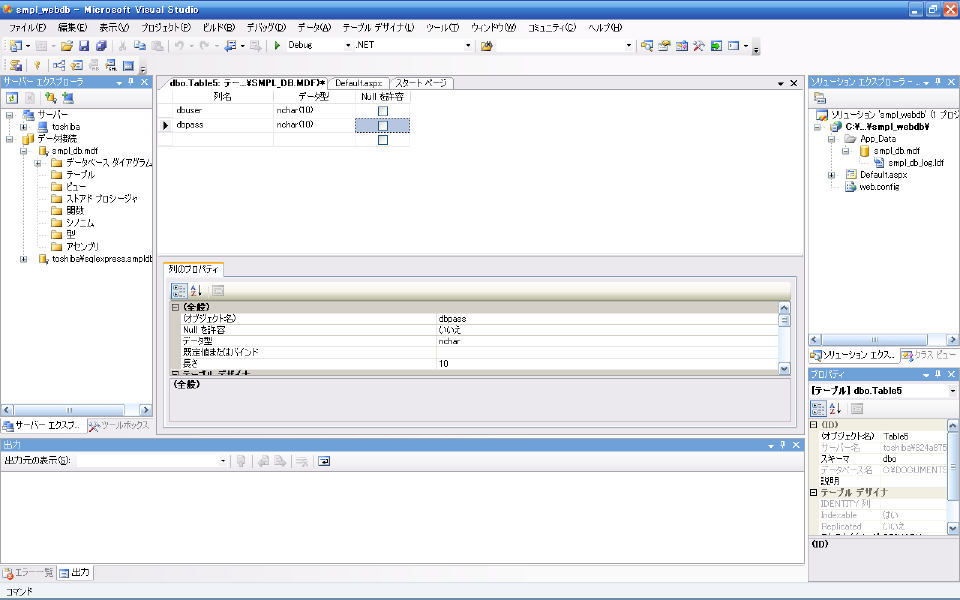Click the Navigate Backward arrow icon
The image size is (960, 600).
pos(230,45)
